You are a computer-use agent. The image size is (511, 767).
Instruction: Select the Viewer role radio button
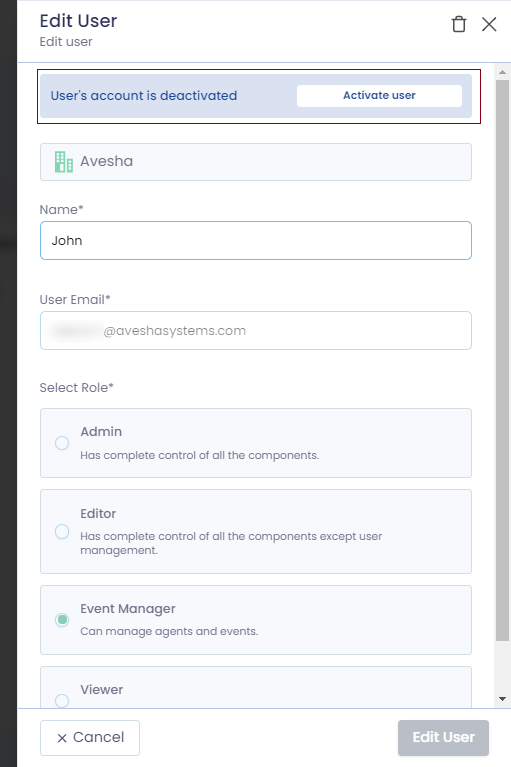coord(62,701)
